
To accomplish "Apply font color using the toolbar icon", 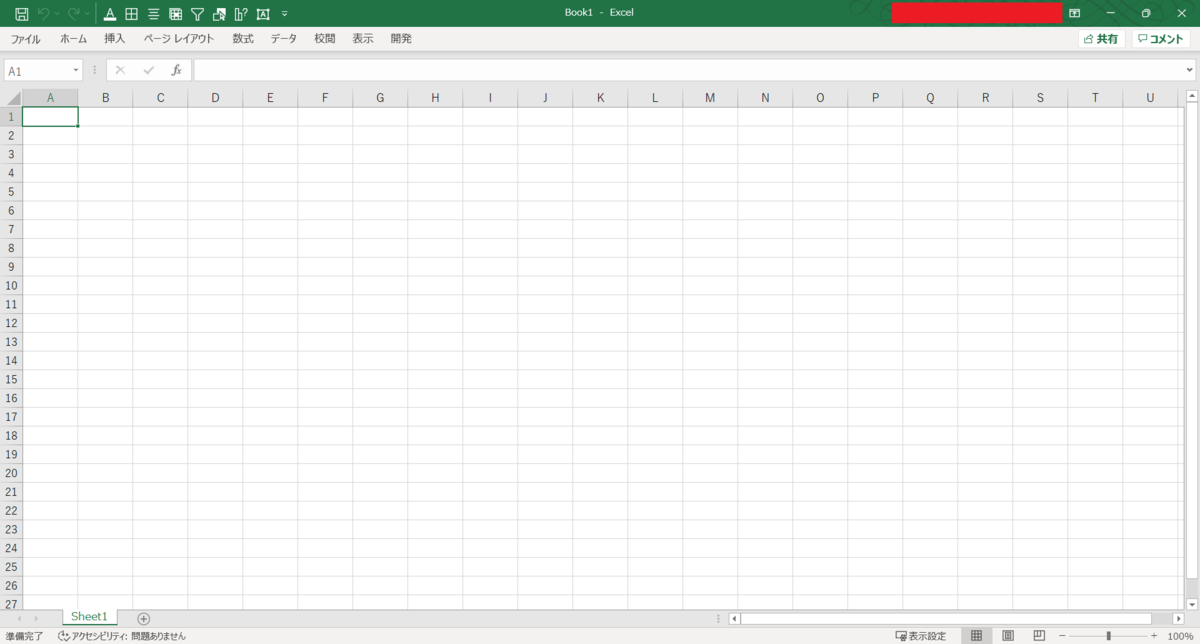I will (110, 13).
